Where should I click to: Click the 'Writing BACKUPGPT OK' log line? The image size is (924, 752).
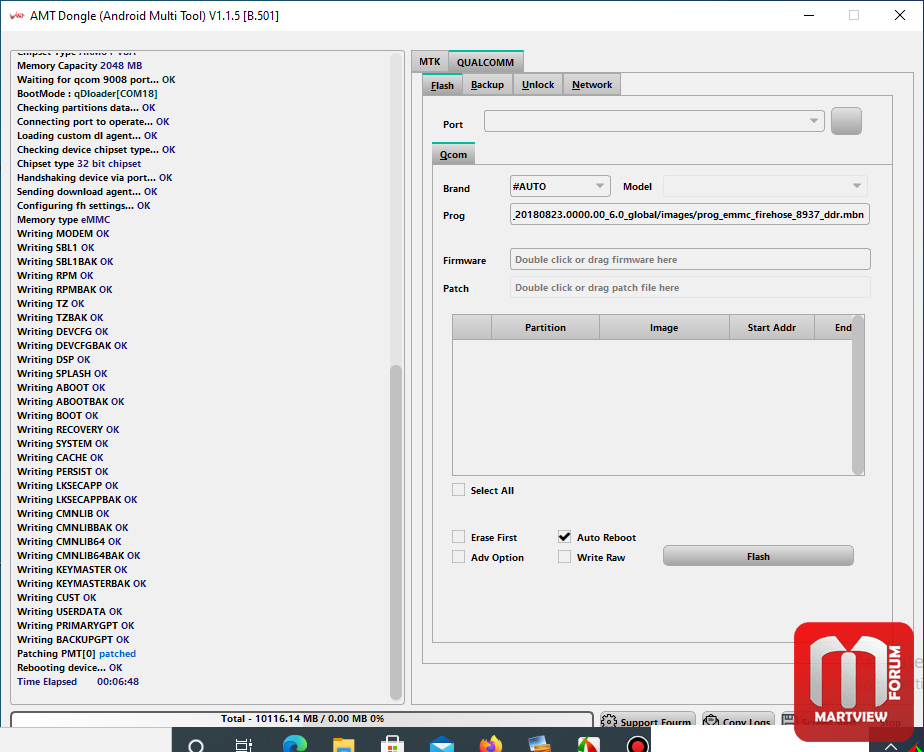pyautogui.click(x=73, y=639)
